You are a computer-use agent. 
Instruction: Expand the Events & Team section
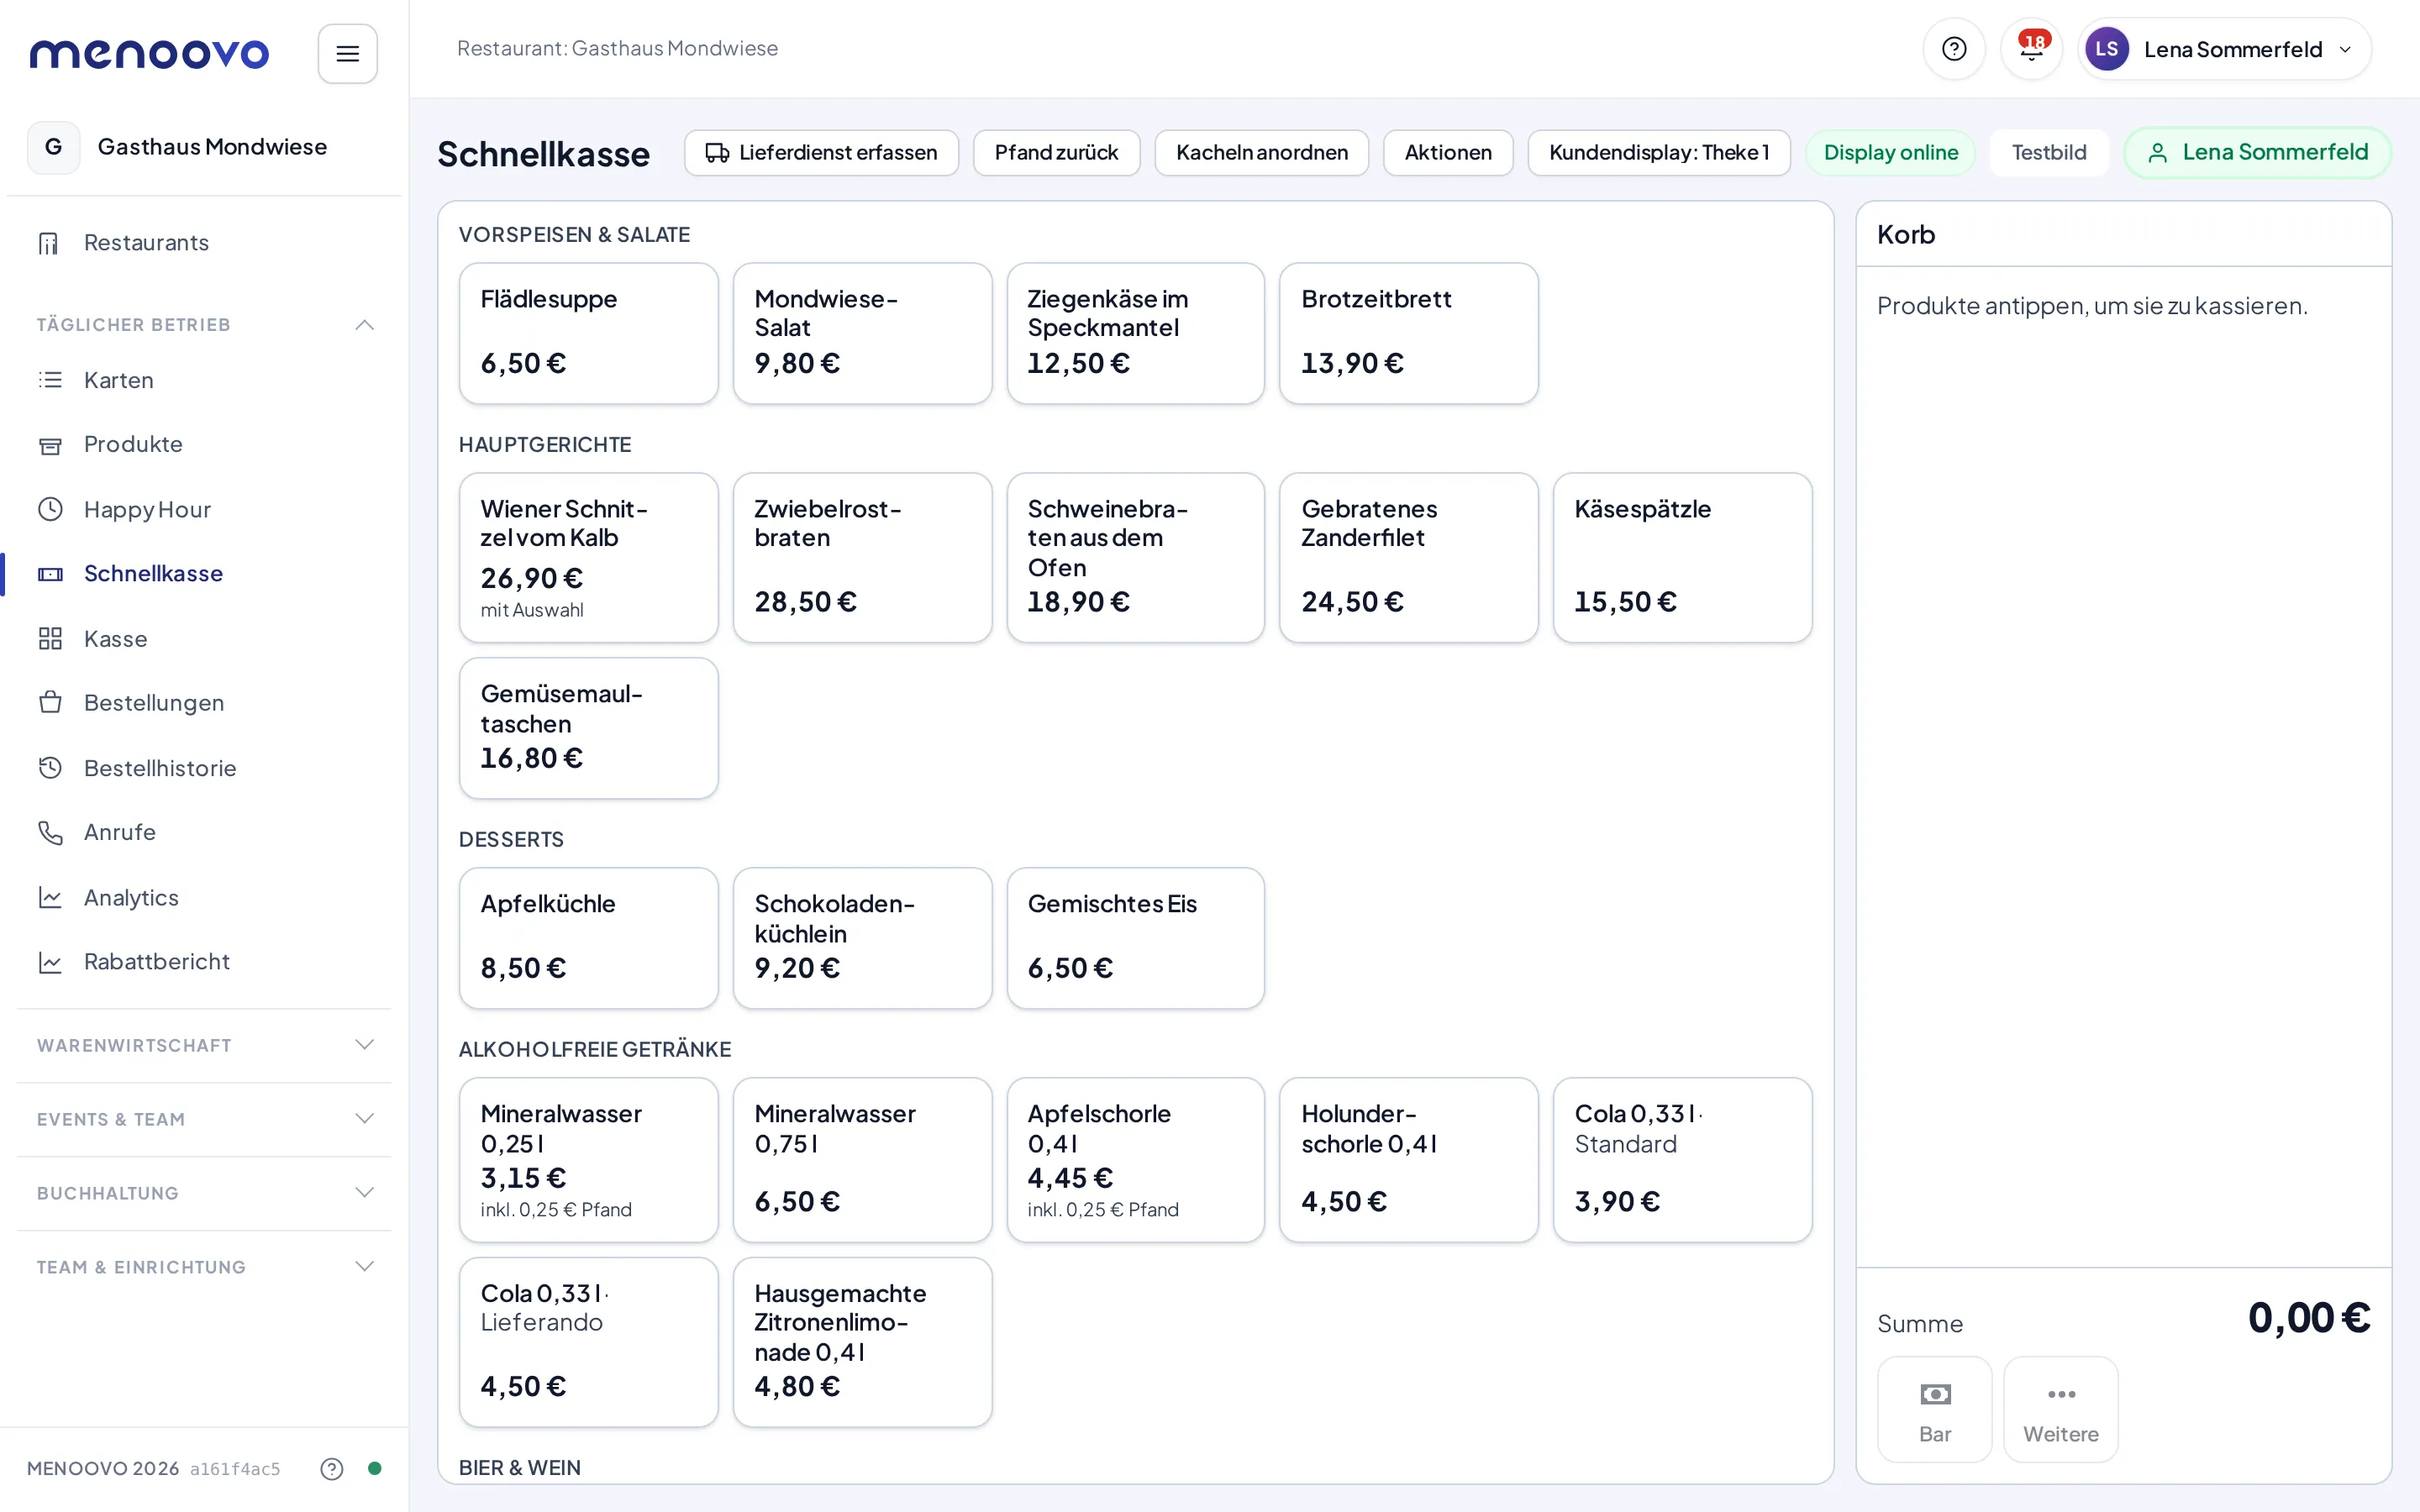point(204,1119)
